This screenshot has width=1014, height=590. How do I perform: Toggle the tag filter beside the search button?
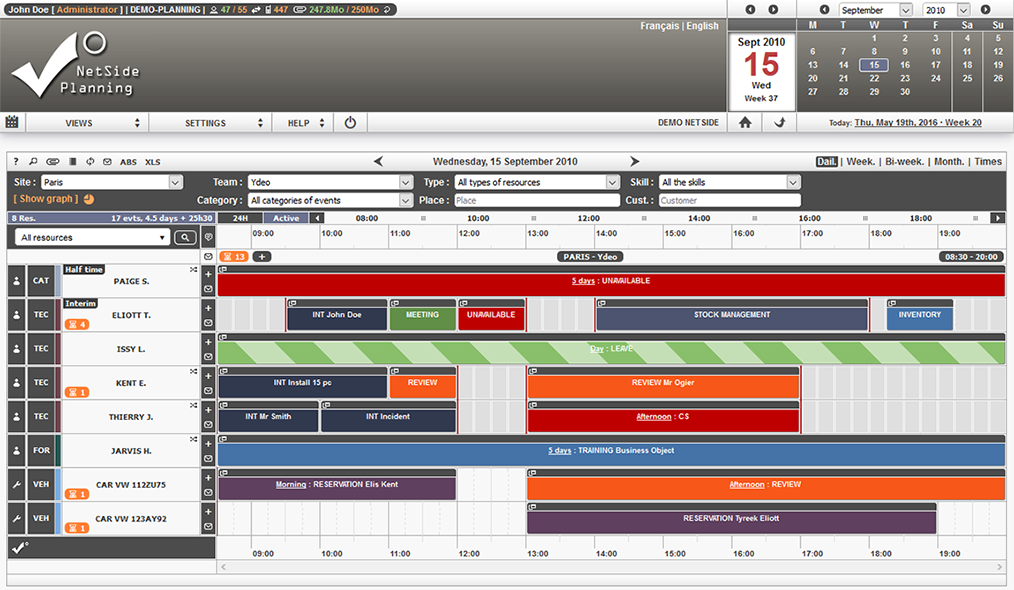click(208, 237)
